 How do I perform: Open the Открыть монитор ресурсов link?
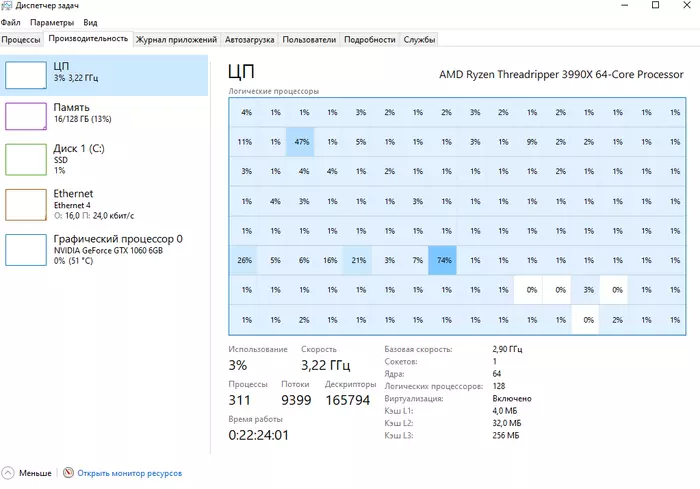[129, 473]
